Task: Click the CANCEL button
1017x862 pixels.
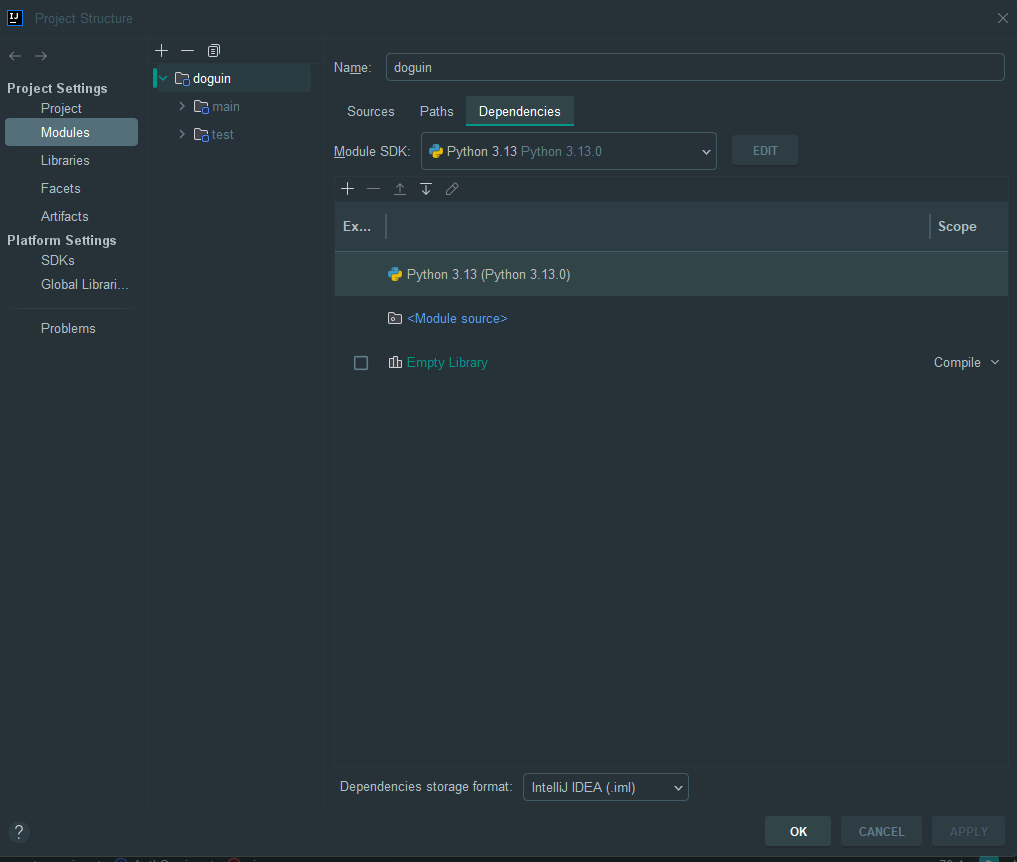Action: click(x=881, y=832)
